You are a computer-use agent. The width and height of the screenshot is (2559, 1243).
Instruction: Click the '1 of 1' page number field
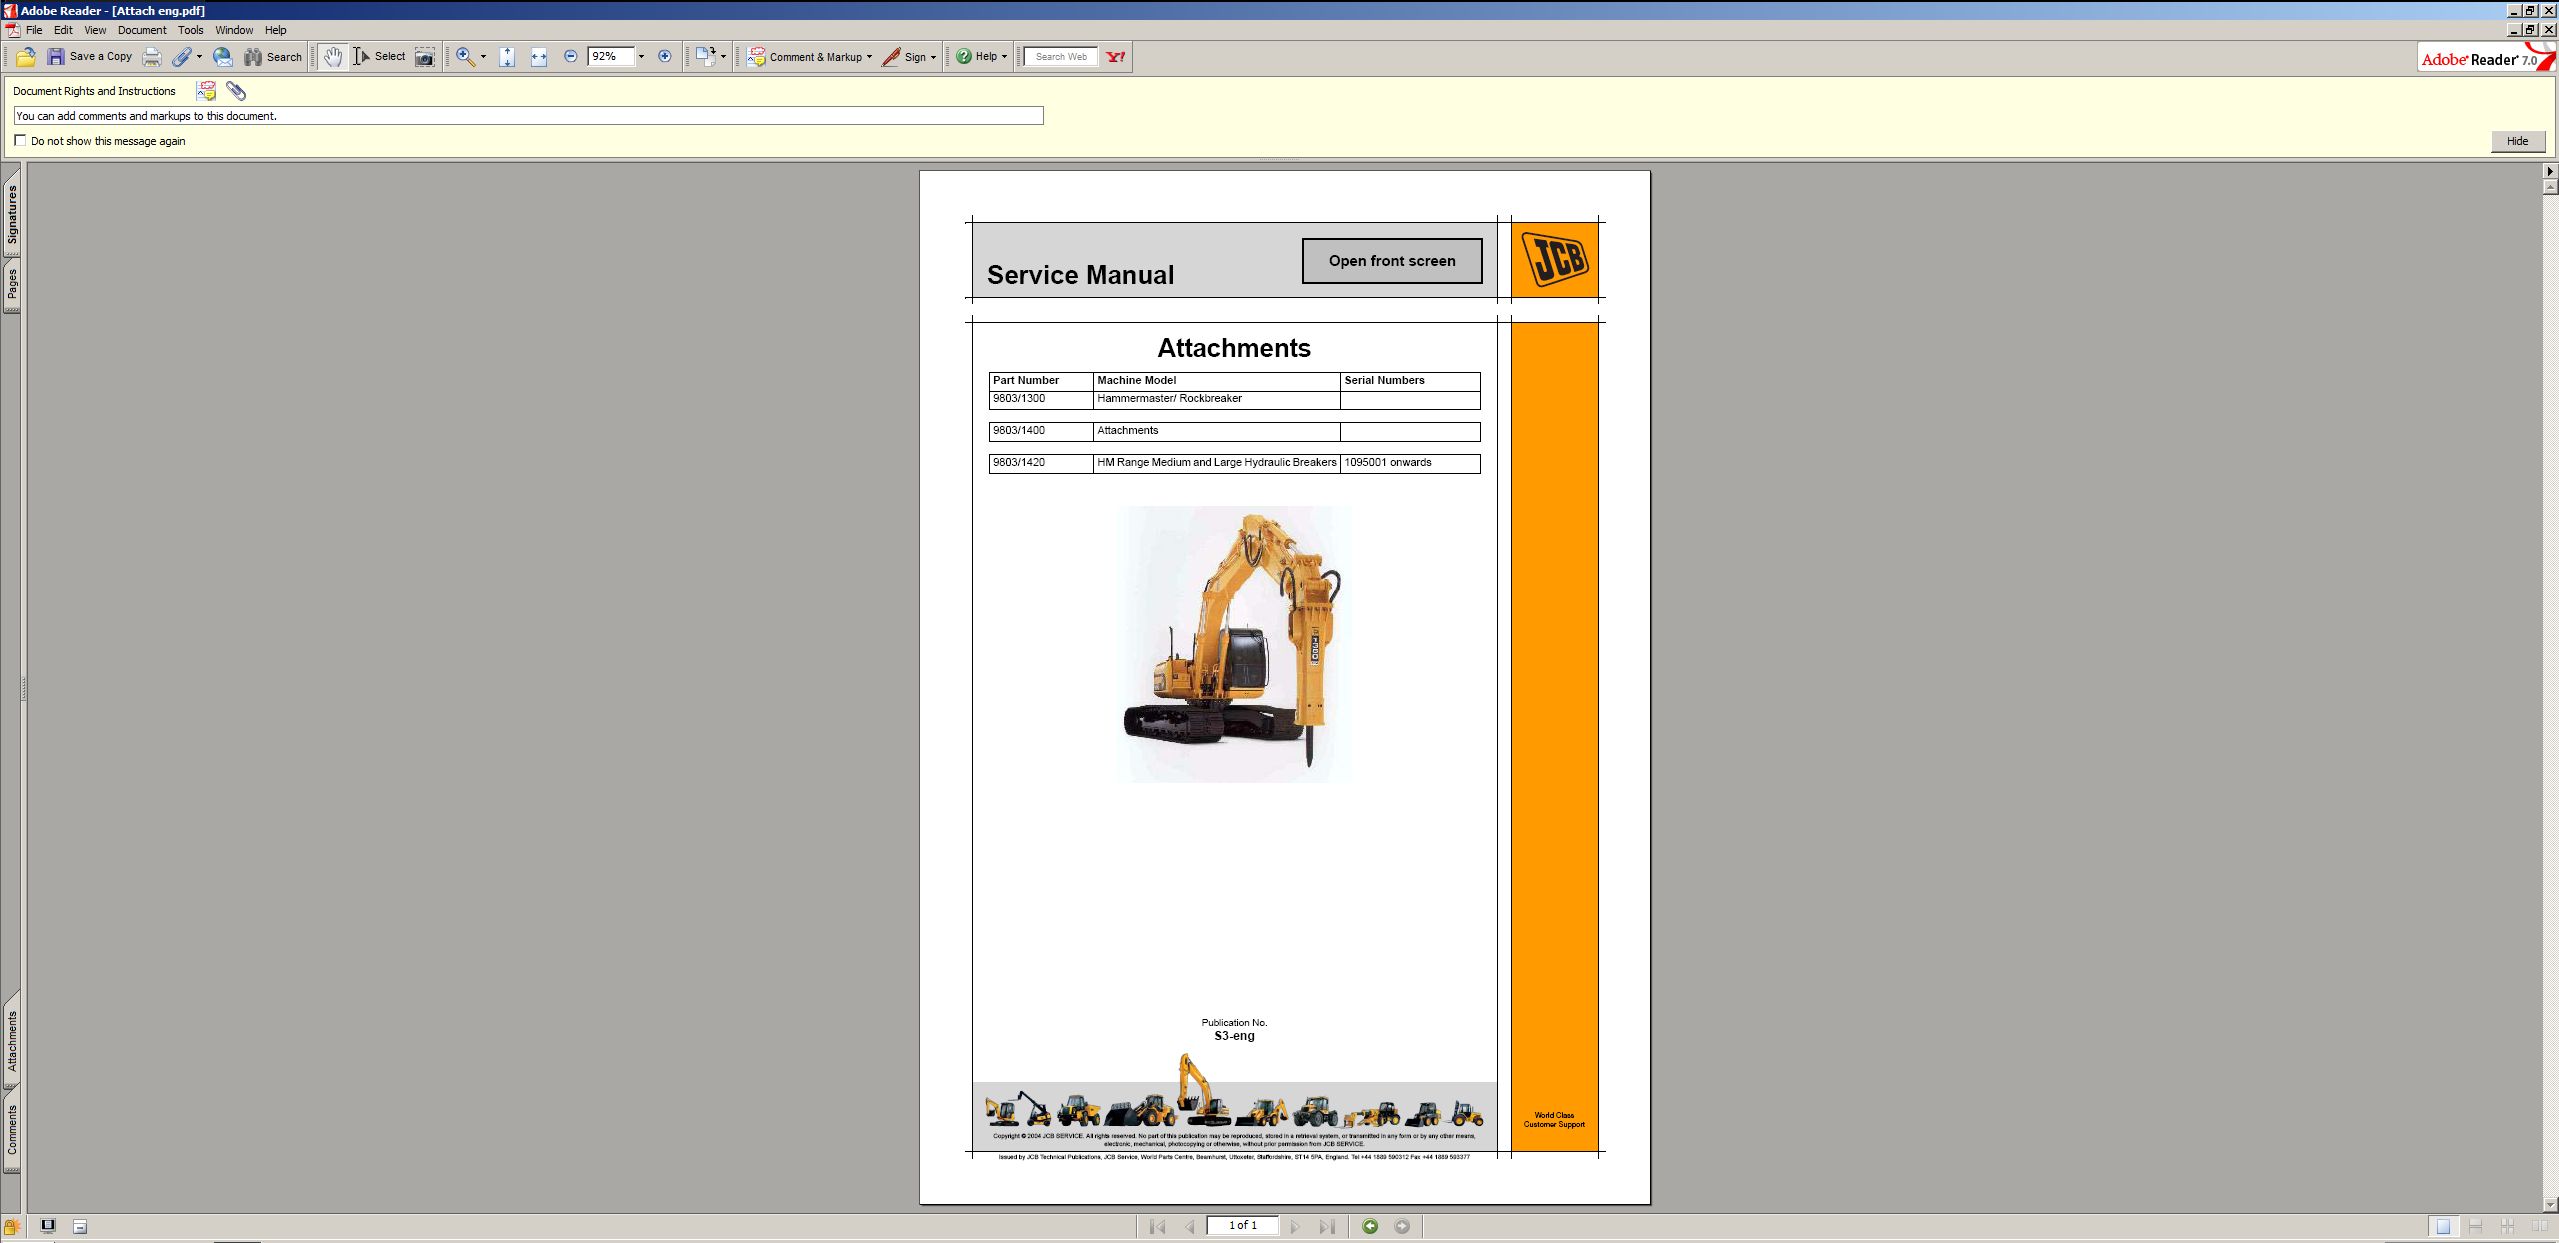pos(1242,1225)
